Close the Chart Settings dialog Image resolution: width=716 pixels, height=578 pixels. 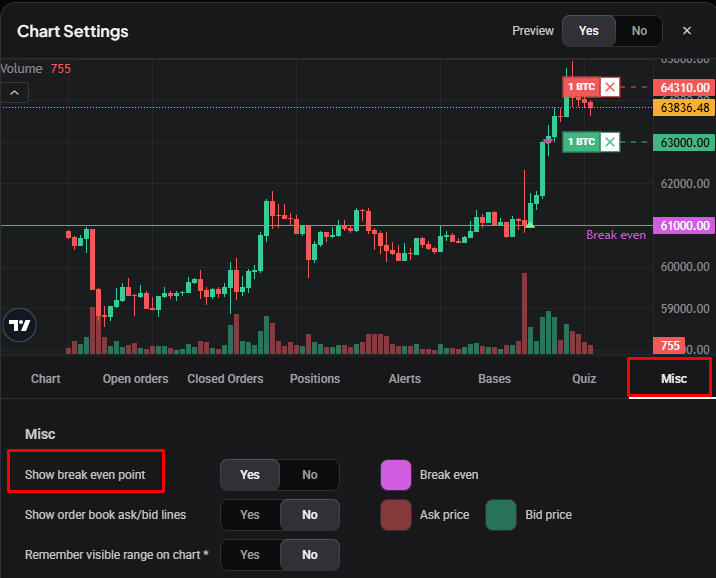686,31
